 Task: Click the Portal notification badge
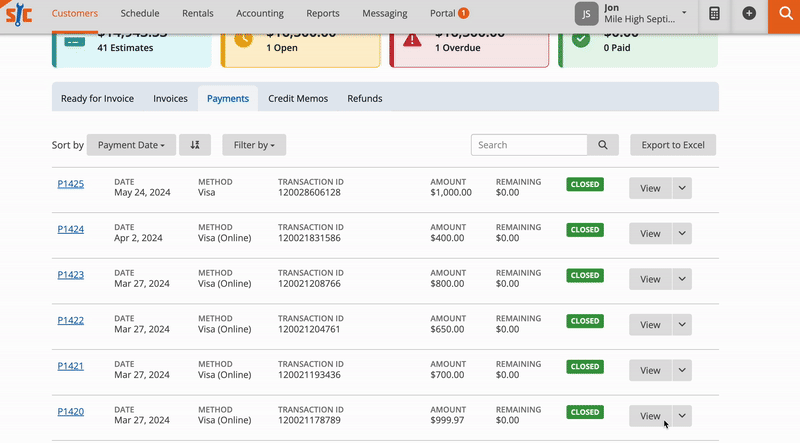coord(463,13)
